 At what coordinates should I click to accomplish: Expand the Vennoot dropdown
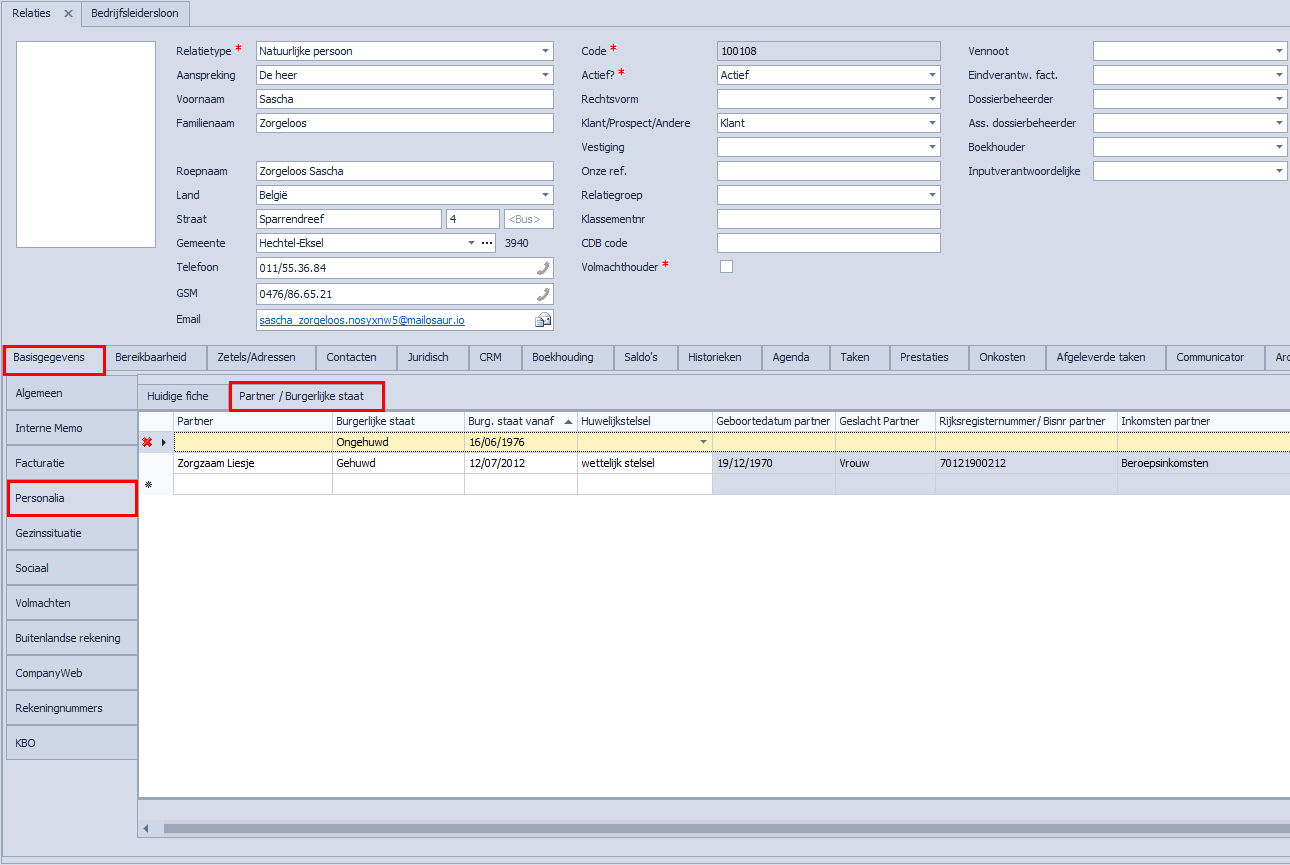pos(1280,51)
